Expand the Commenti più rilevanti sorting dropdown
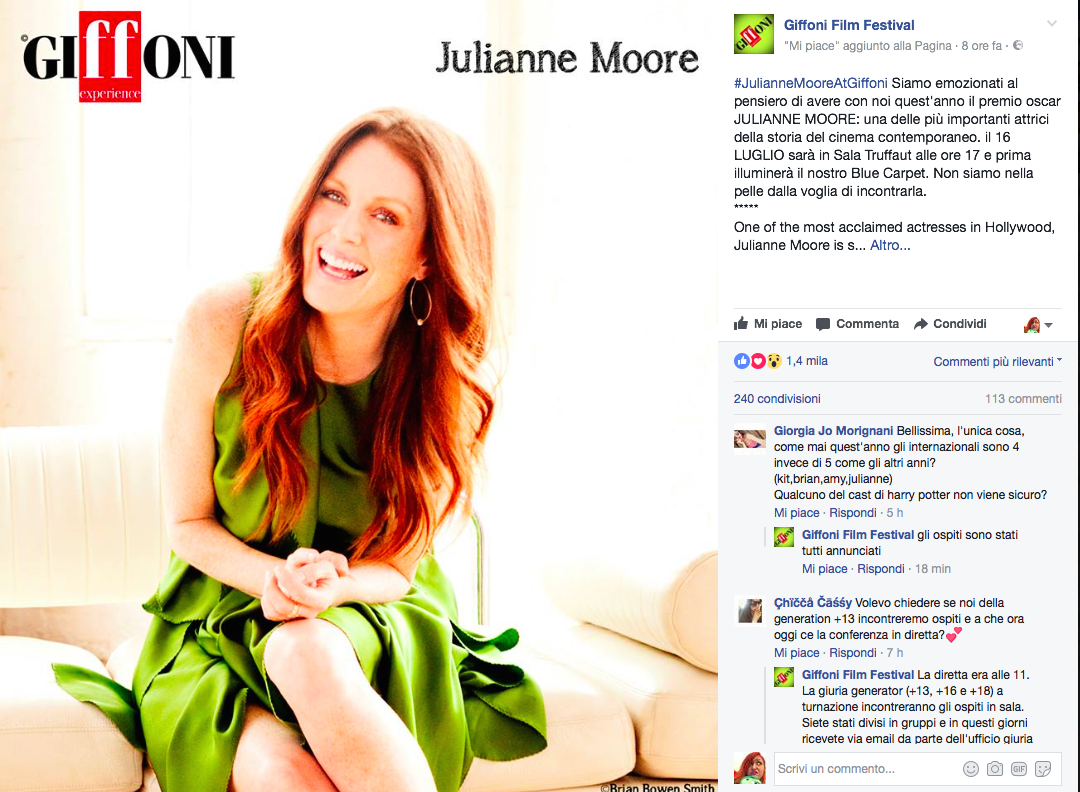 click(997, 362)
